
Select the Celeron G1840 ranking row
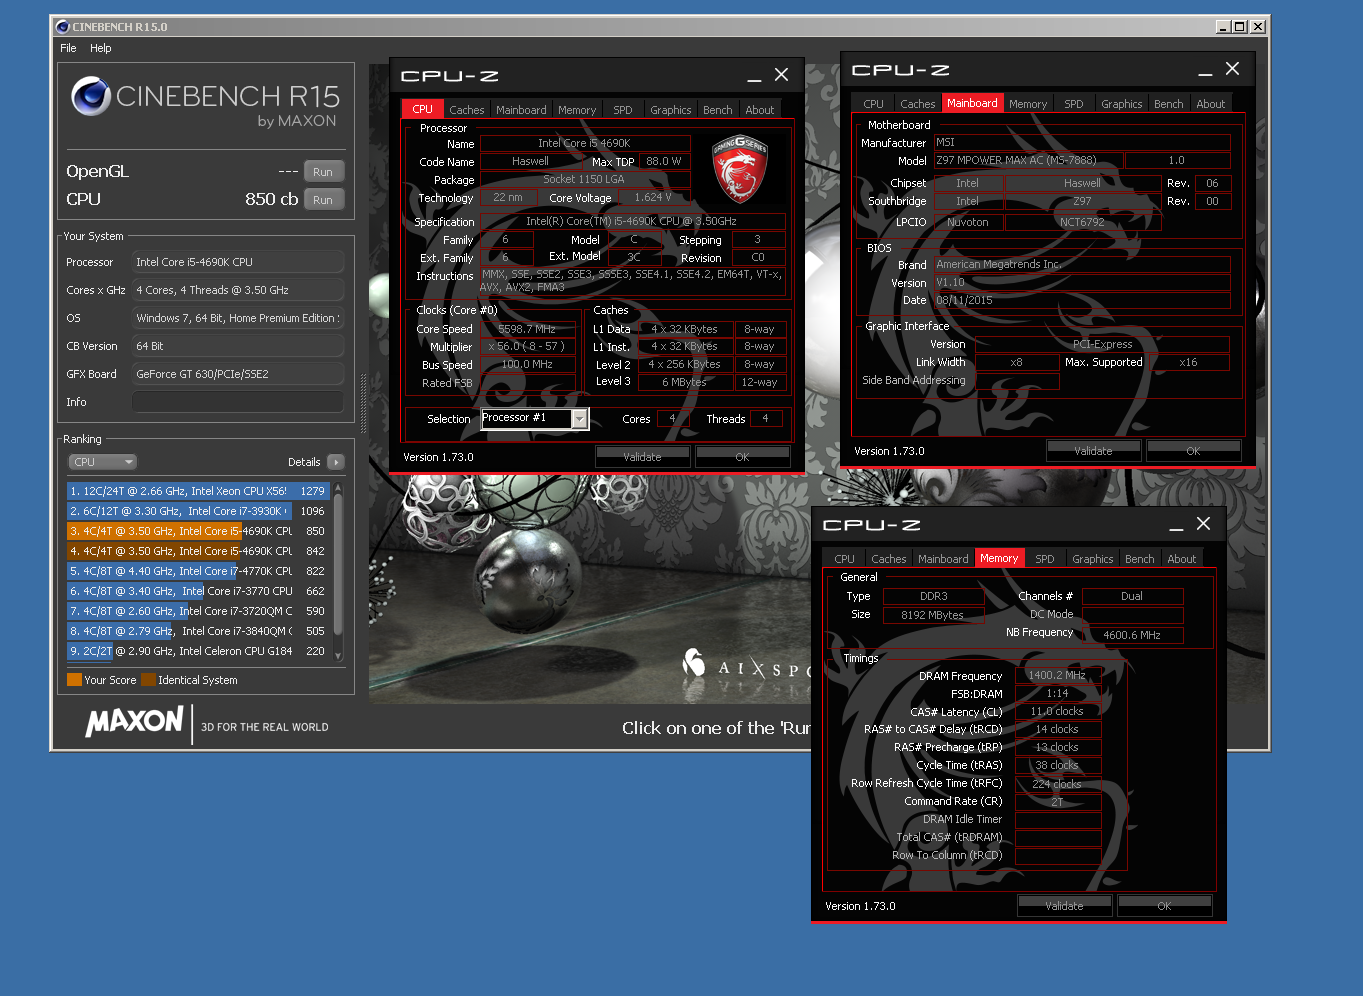click(x=198, y=651)
